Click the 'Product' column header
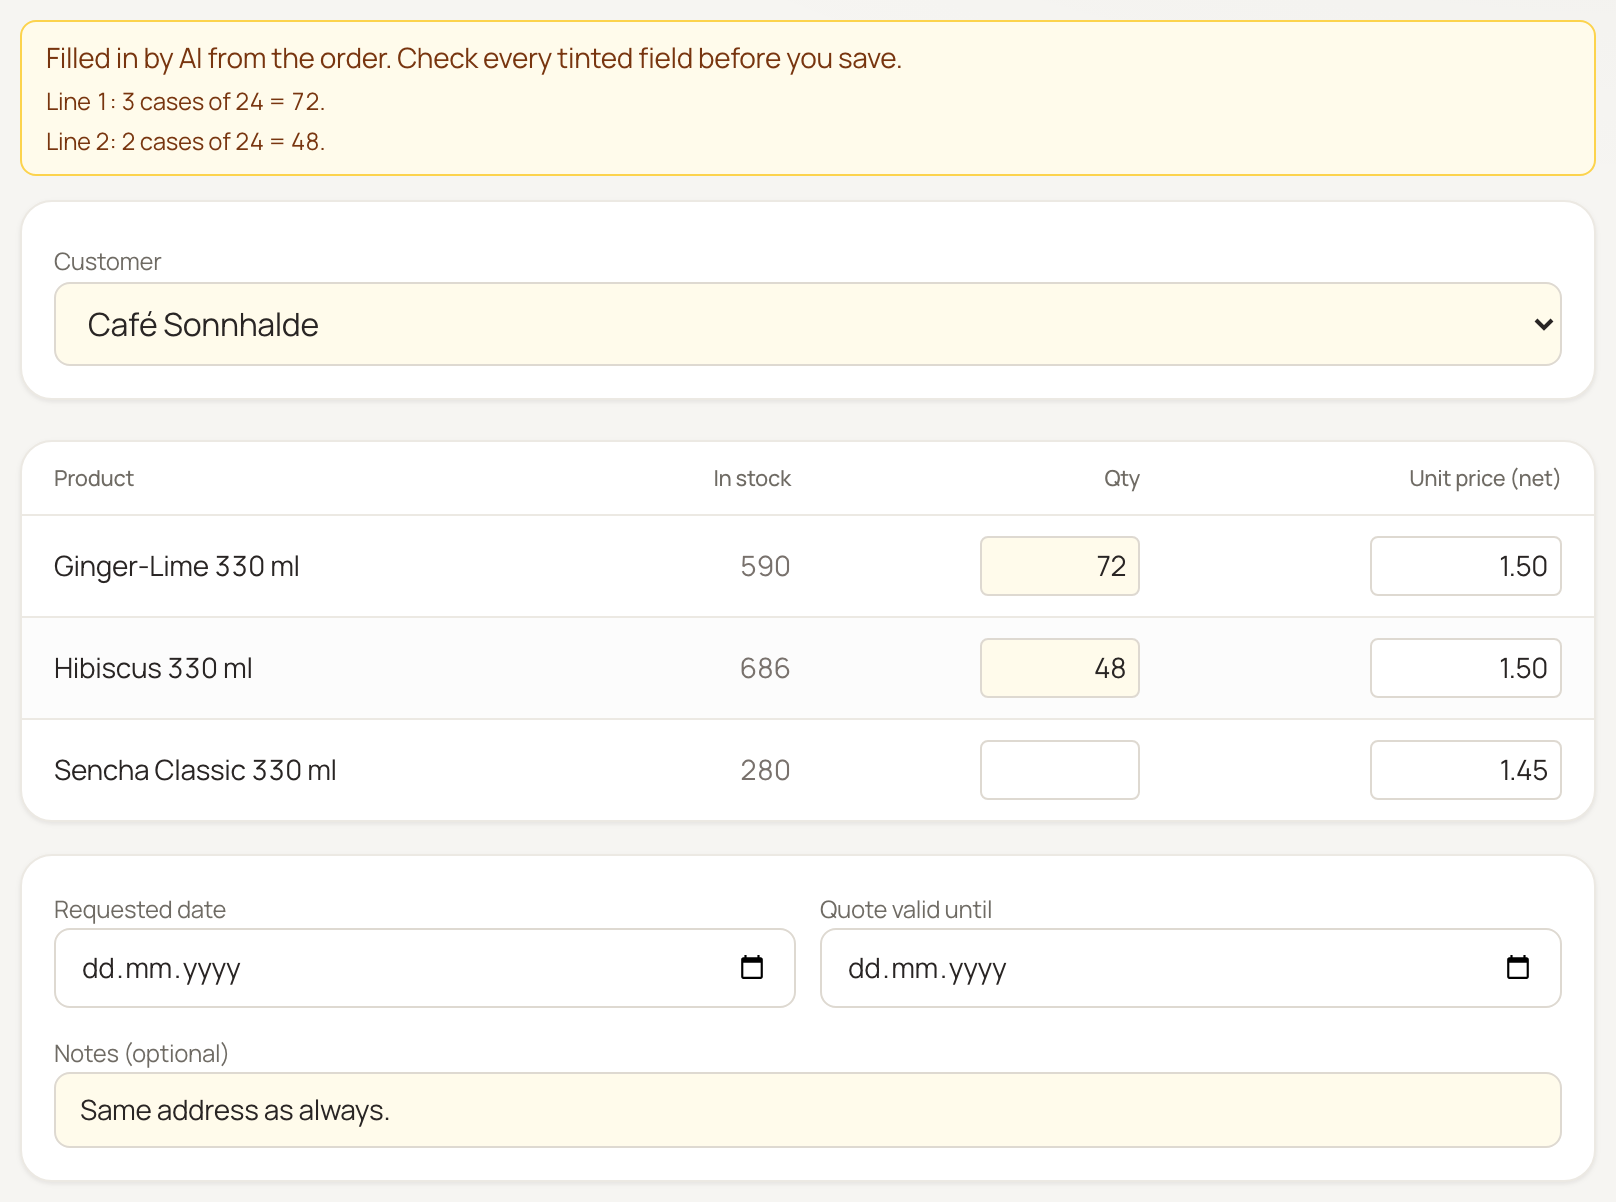The image size is (1616, 1202). point(94,478)
